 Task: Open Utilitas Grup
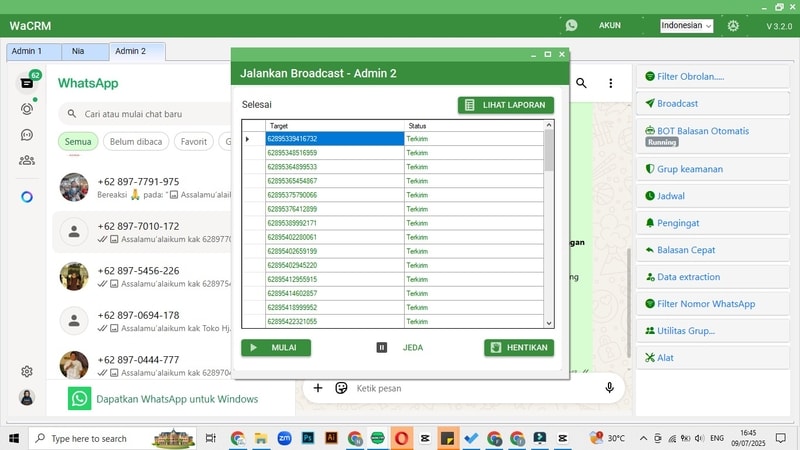713,331
